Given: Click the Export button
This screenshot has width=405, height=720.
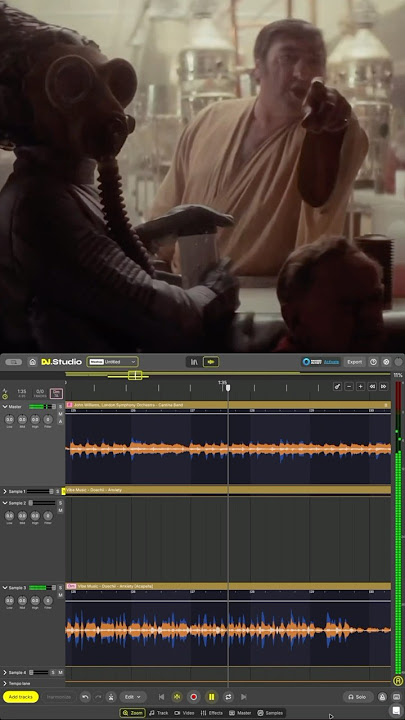Looking at the screenshot, I should pyautogui.click(x=354, y=362).
